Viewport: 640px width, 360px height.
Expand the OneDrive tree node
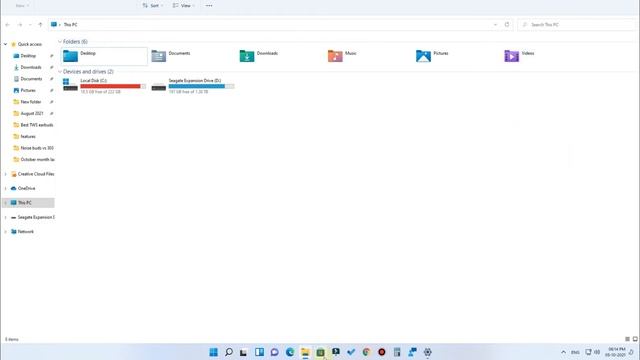tap(6, 189)
